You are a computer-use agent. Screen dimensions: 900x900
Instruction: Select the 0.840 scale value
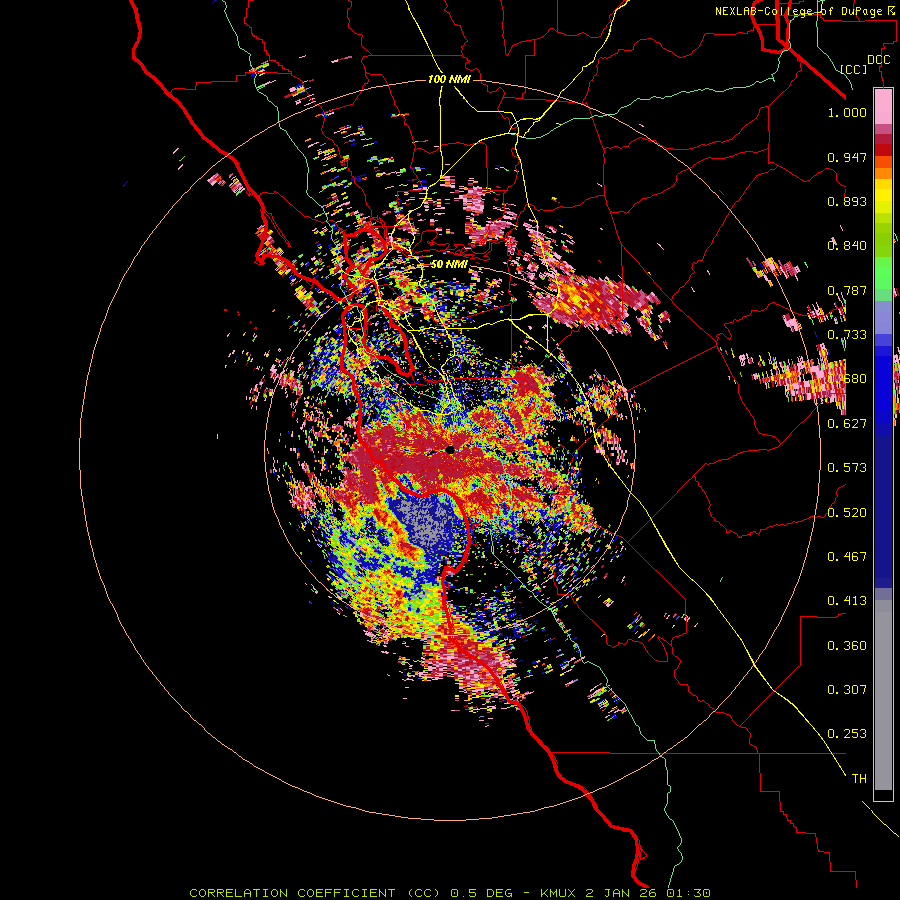847,246
